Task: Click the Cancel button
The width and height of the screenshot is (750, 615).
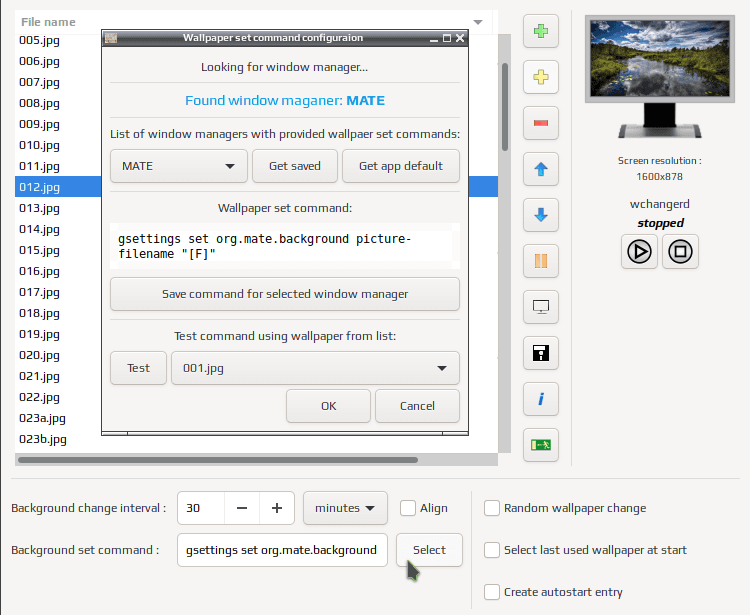Action: (417, 406)
